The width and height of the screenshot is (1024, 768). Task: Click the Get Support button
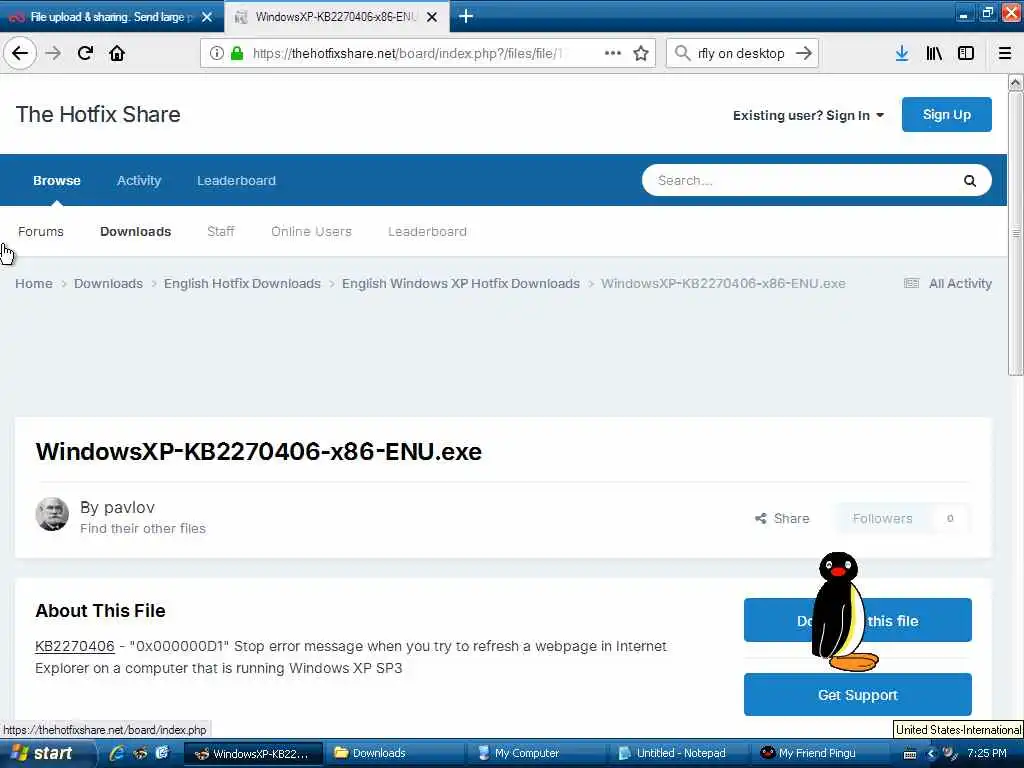pyautogui.click(x=857, y=695)
